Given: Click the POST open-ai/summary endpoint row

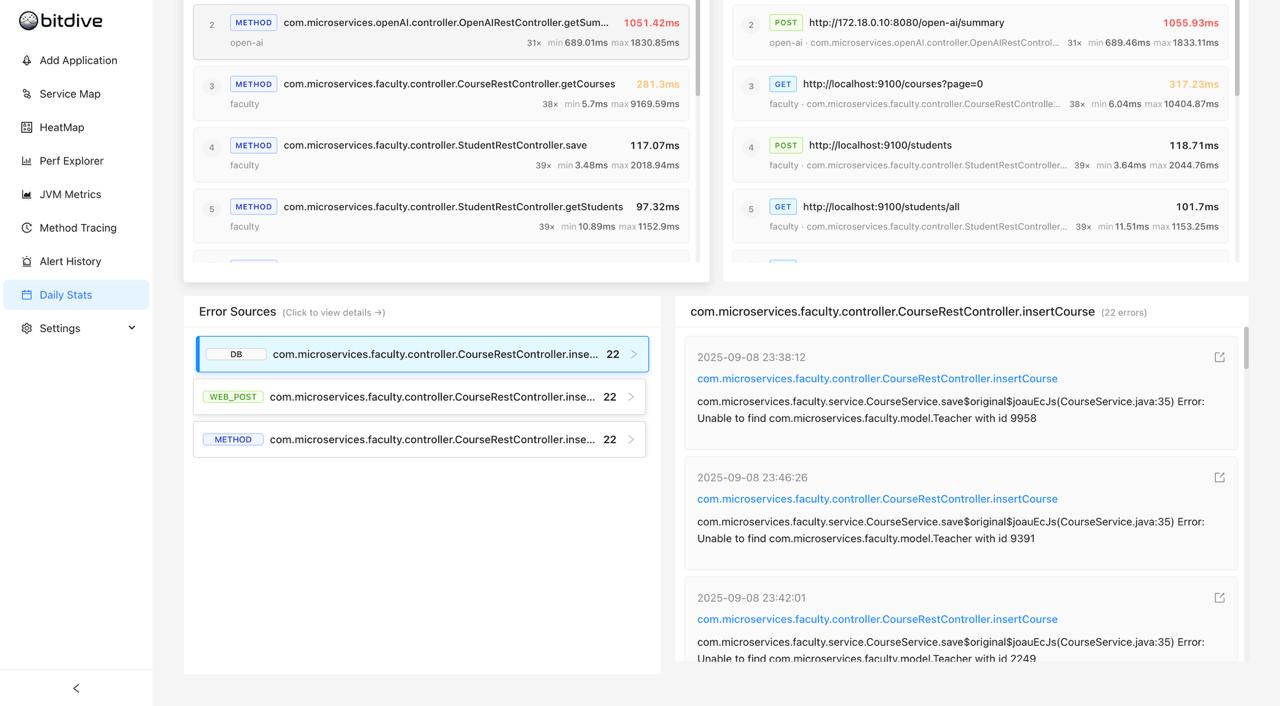Looking at the screenshot, I should 980,32.
